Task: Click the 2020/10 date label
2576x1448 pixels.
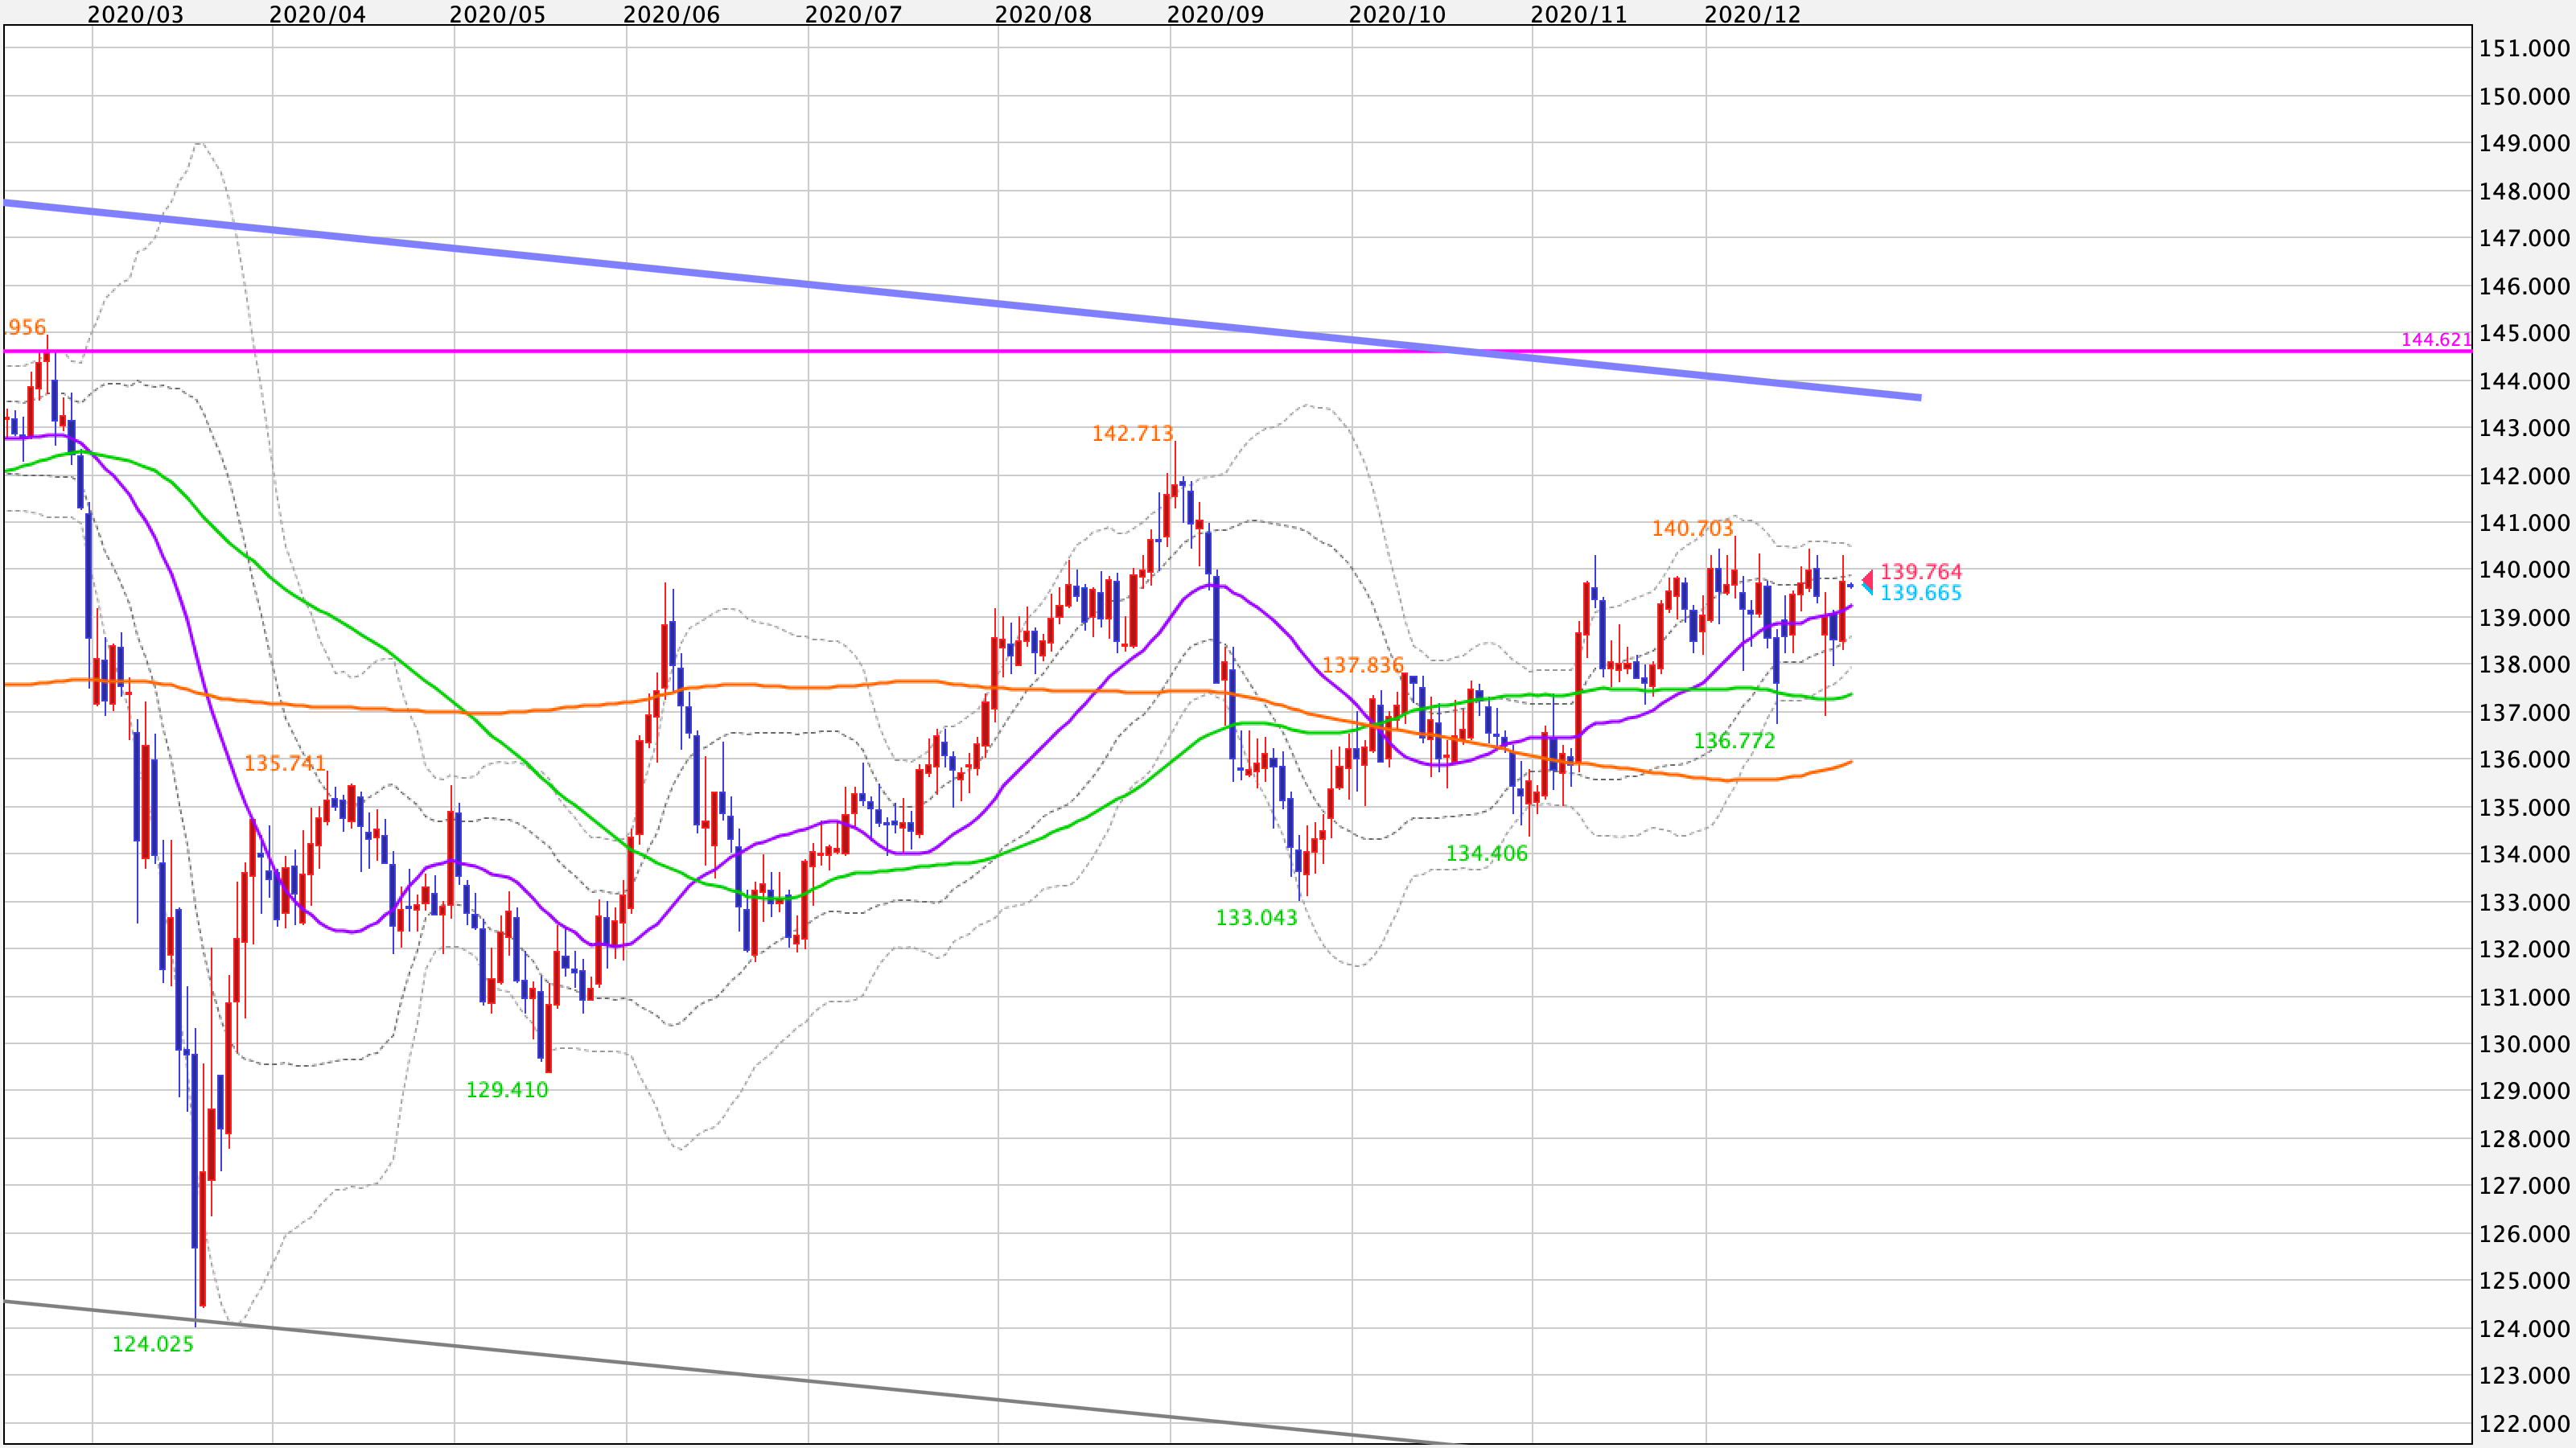Action: 1397,14
